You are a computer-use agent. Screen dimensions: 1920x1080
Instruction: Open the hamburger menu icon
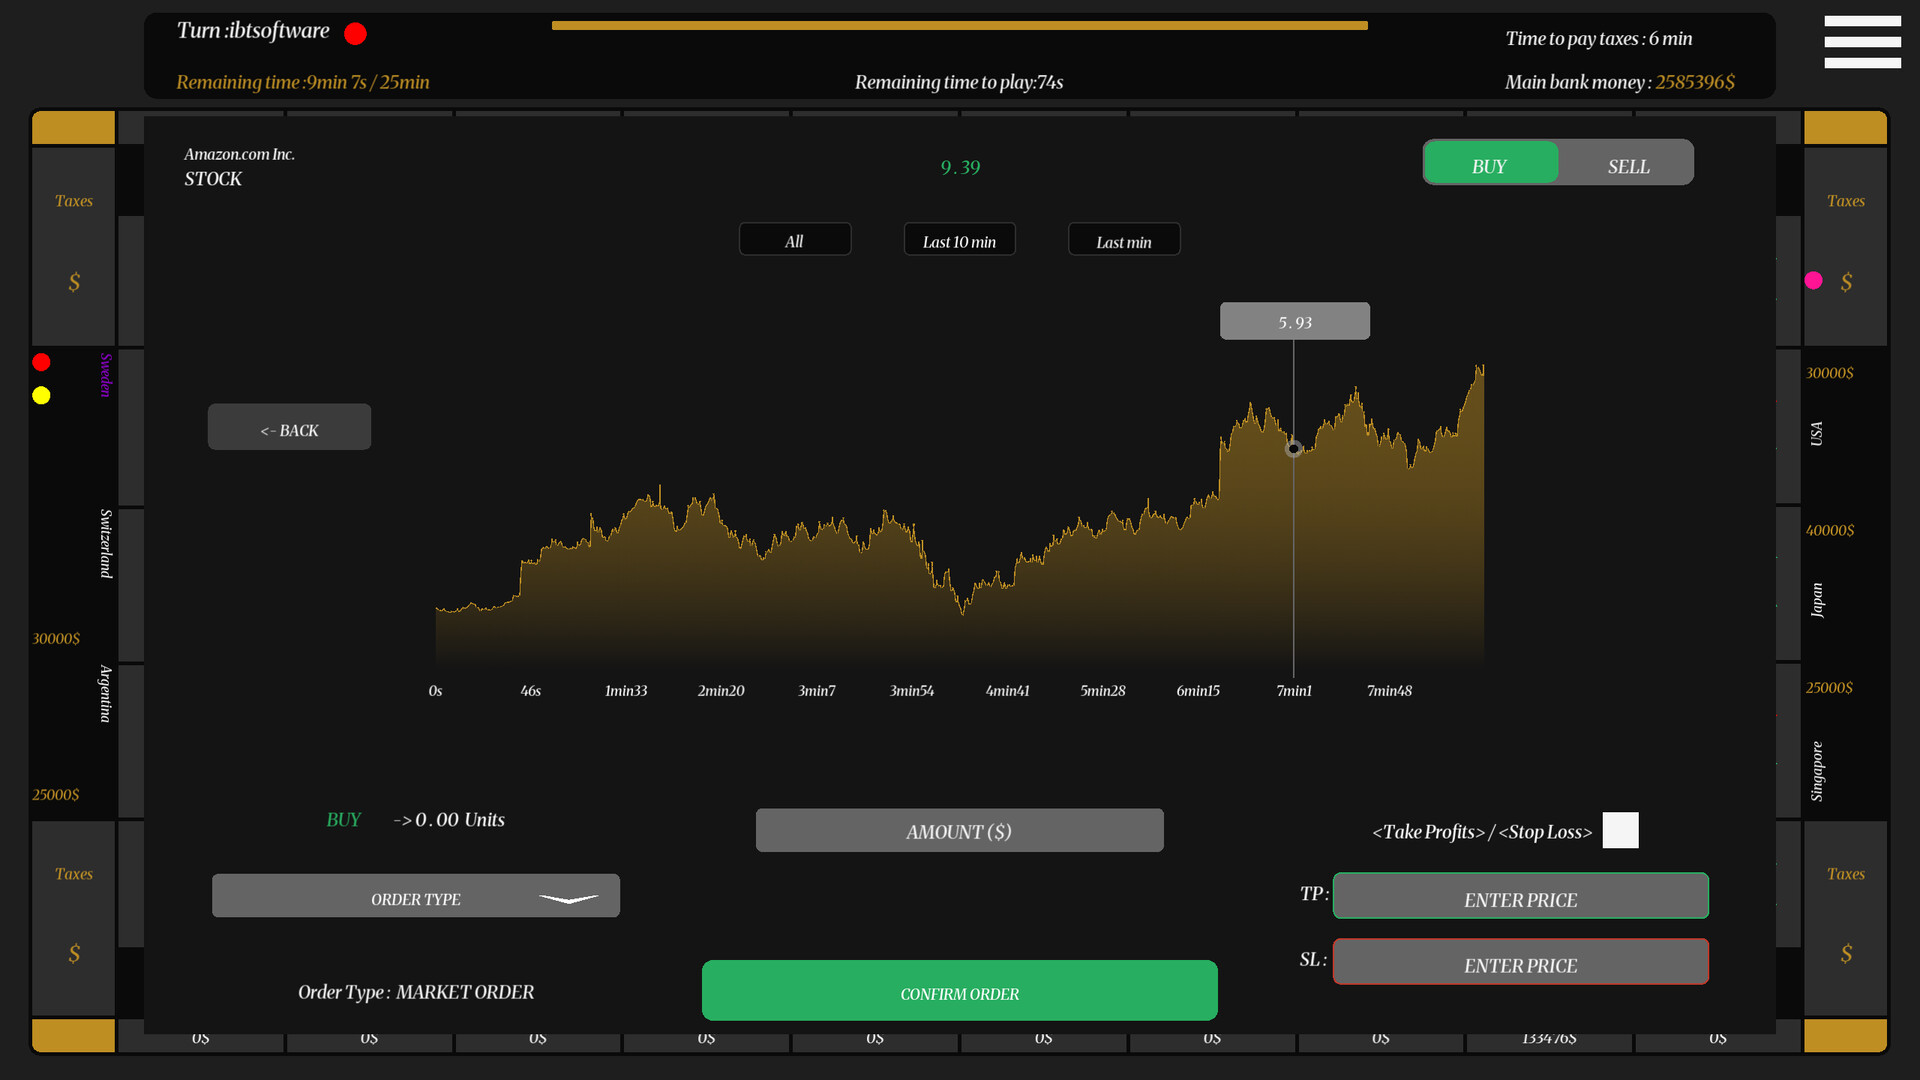[x=1862, y=42]
